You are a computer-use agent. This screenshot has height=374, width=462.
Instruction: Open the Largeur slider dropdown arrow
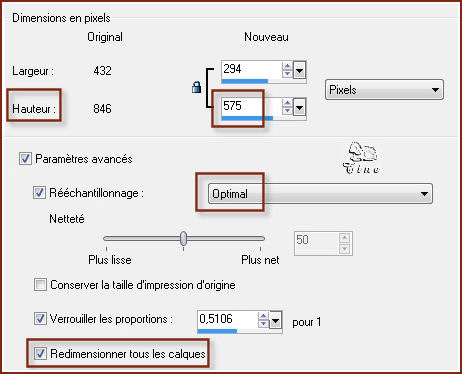click(x=299, y=70)
